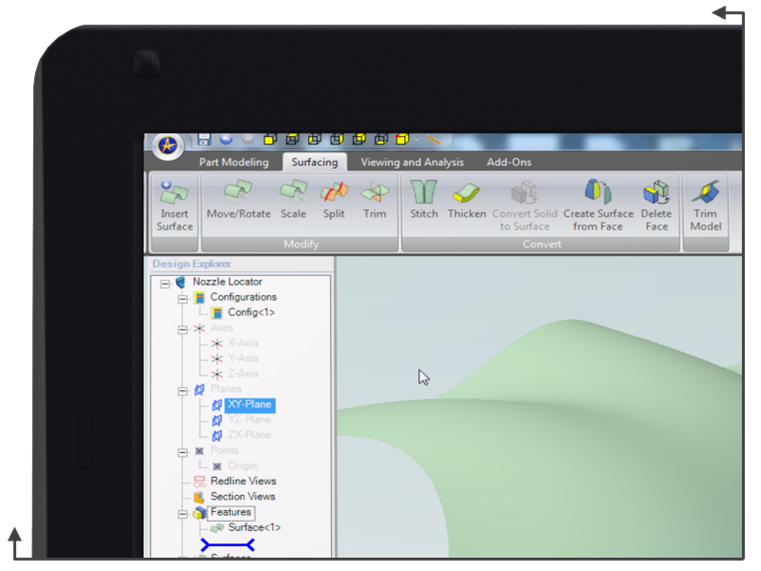Select Surface<1> feature in the tree

[x=254, y=527]
